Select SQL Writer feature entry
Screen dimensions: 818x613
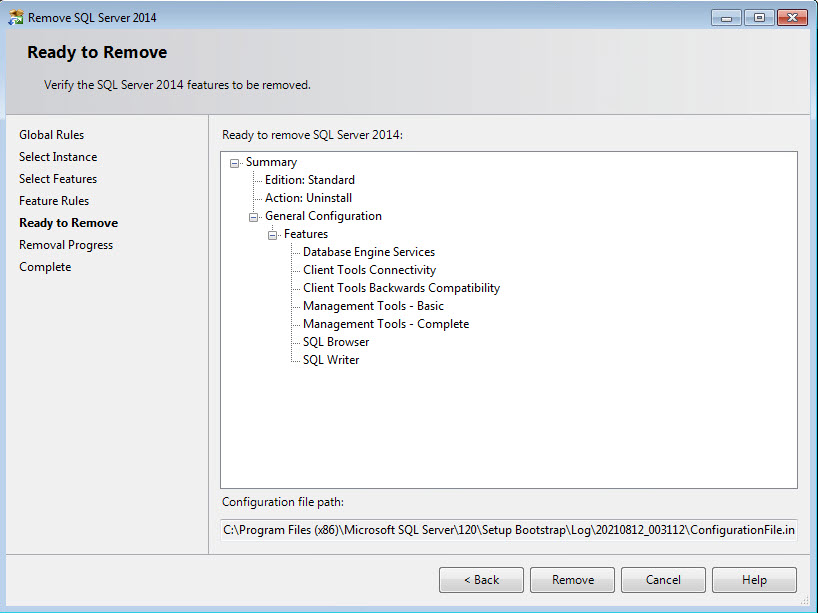(x=331, y=360)
